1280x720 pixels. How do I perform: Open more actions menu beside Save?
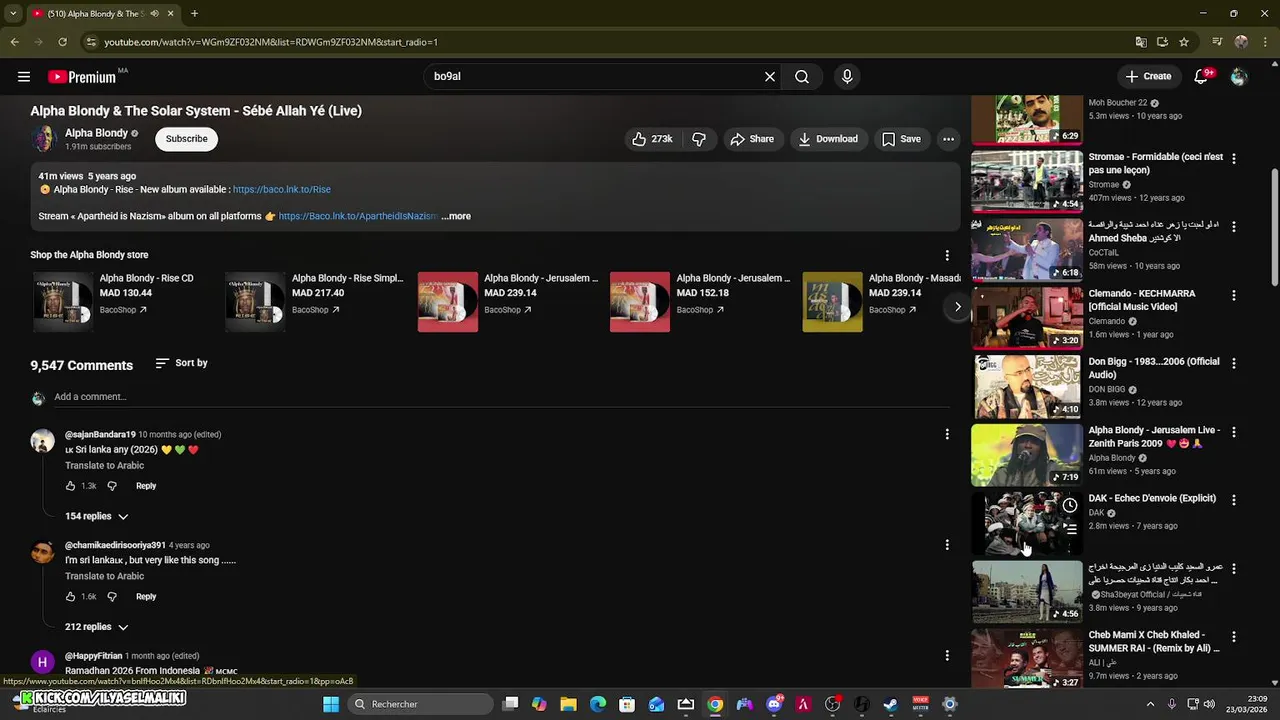(948, 139)
